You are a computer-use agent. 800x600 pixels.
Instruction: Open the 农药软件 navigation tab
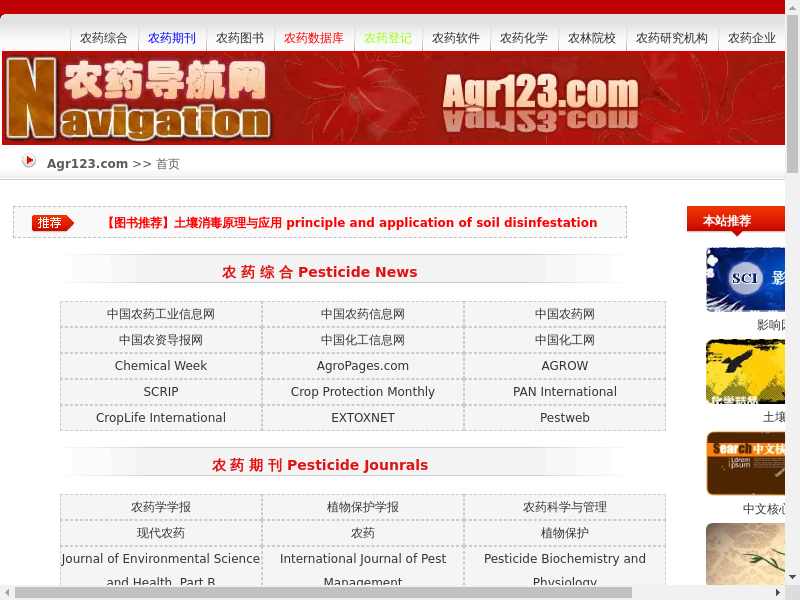coord(456,38)
